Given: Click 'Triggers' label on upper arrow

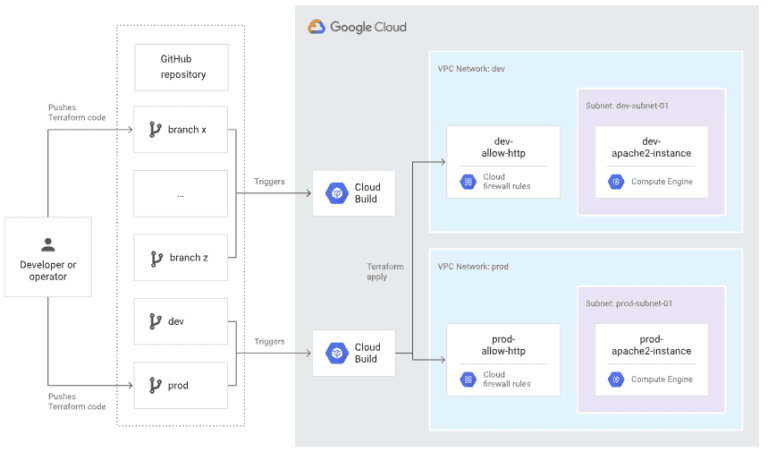Looking at the screenshot, I should click(x=269, y=182).
